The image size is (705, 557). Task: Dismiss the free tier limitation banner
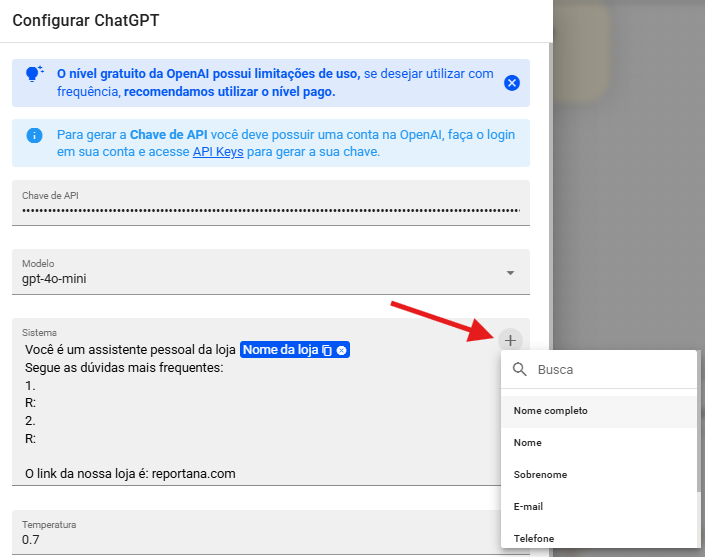click(512, 83)
